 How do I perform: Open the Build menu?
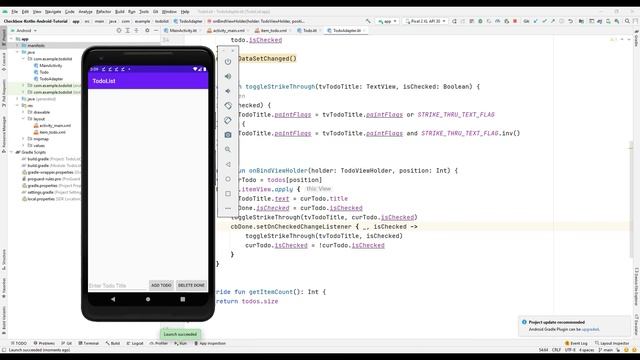tap(120, 12)
